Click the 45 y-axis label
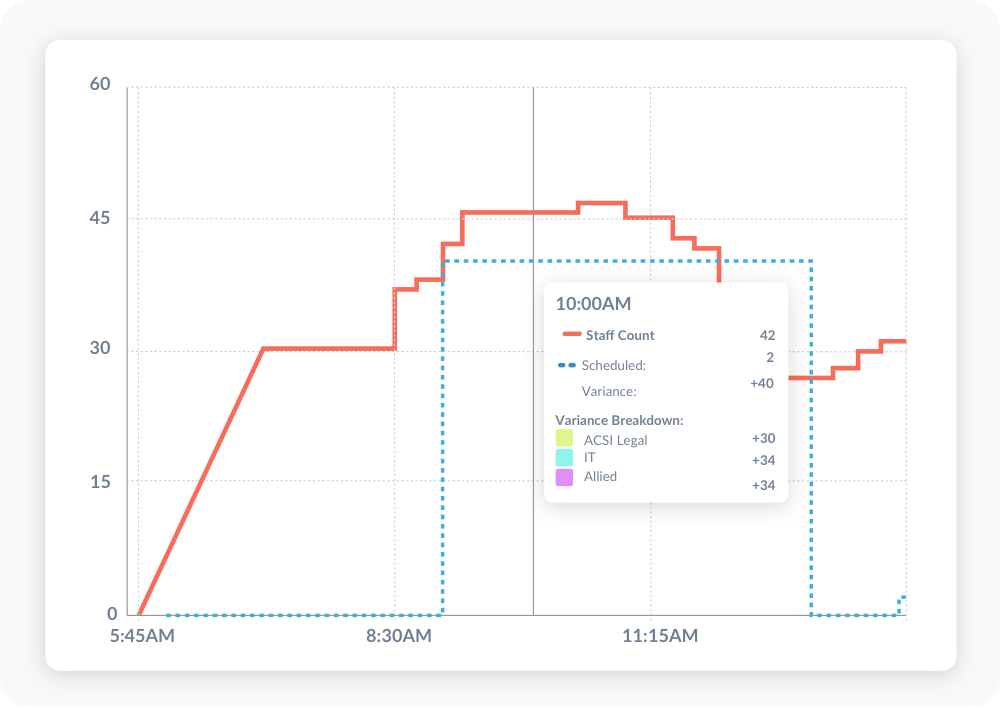 pos(100,218)
